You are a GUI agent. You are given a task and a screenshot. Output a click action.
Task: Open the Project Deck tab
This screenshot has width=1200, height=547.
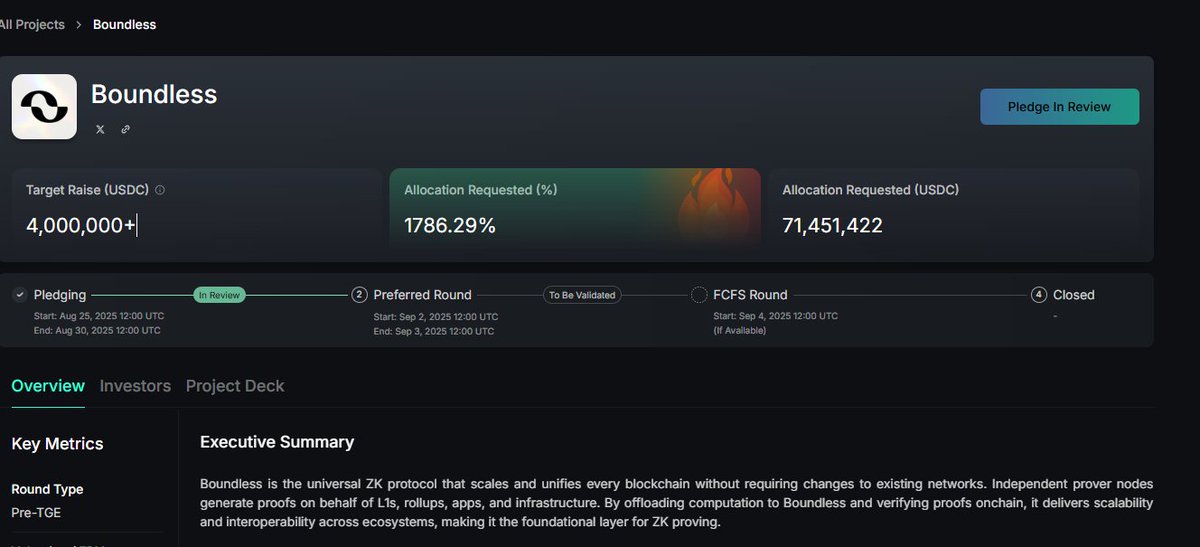(x=235, y=386)
